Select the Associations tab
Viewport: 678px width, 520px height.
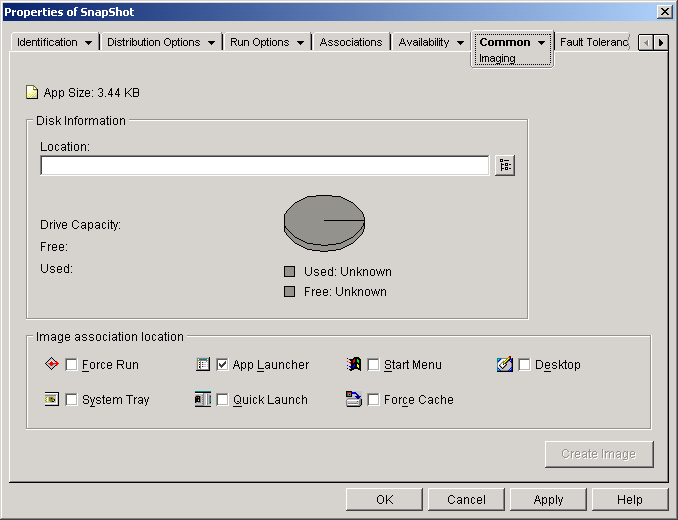coord(351,42)
